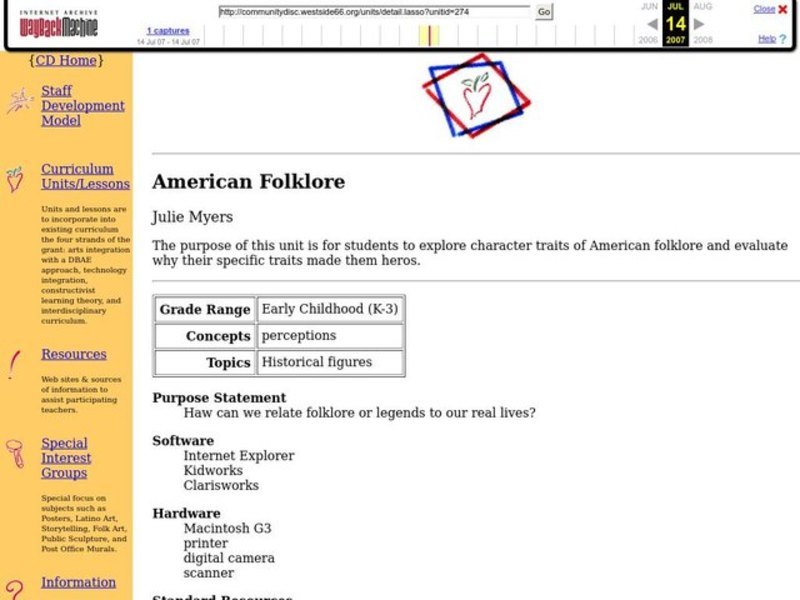Click the paintbrush icon beside Staff Development Model
Viewport: 800px width, 600px height.
point(18,100)
